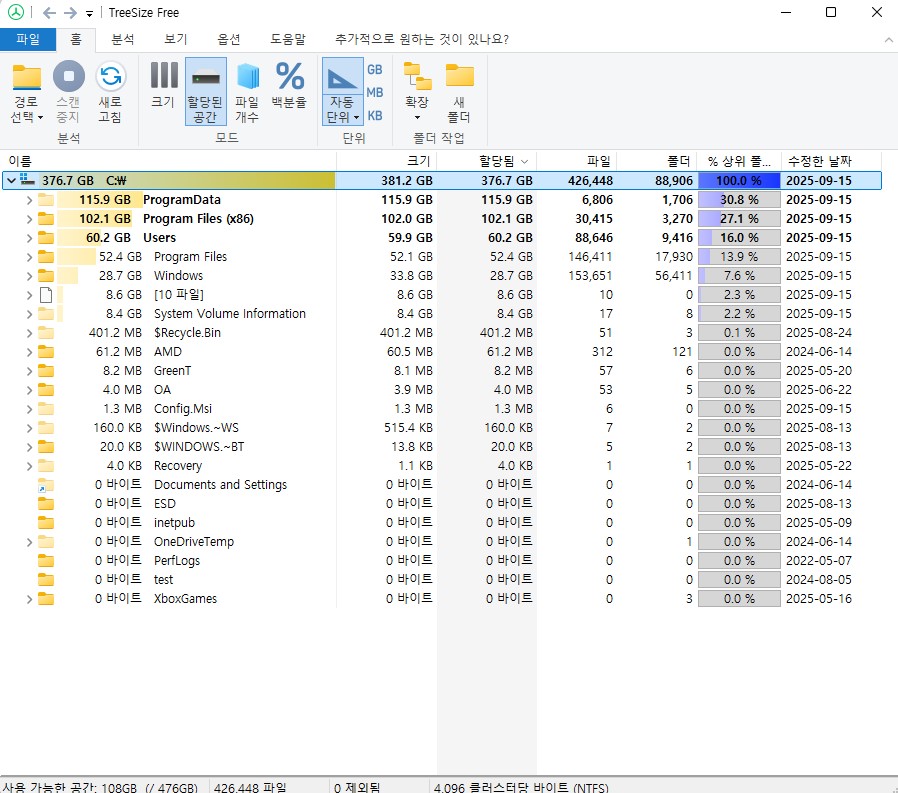The image size is (898, 793).
Task: Click the Program Files (x86) folder icon
Action: pyautogui.click(x=46, y=219)
